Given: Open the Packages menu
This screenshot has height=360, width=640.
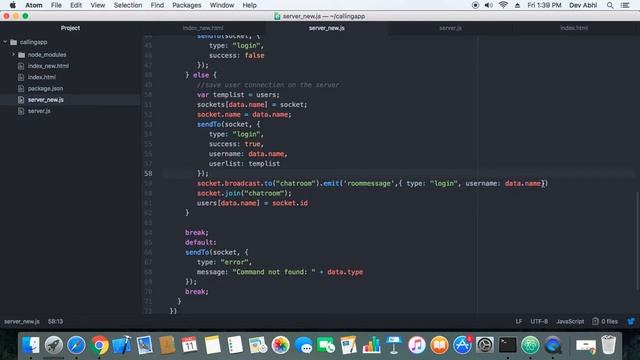Looking at the screenshot, I should coord(187,5).
